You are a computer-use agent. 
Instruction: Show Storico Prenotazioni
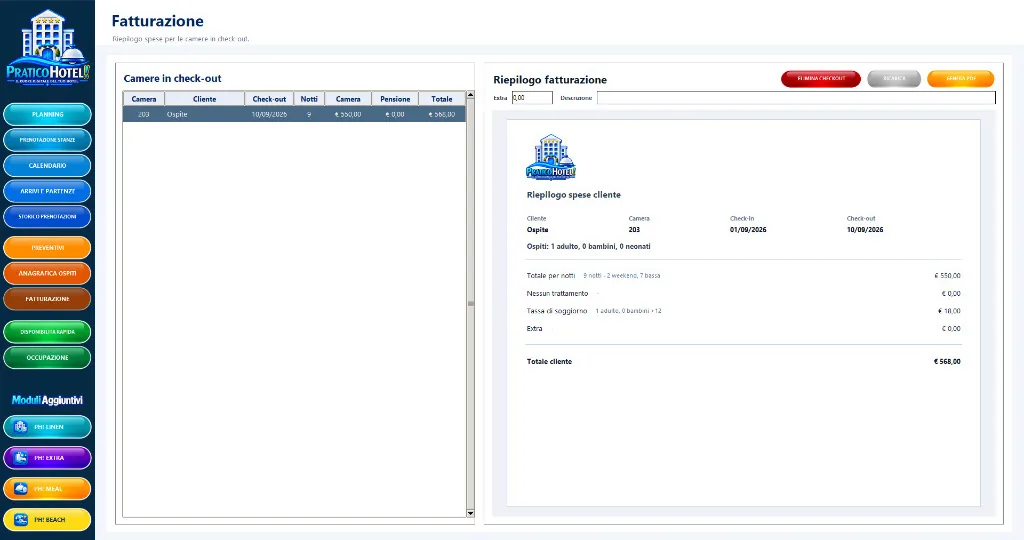[47, 216]
